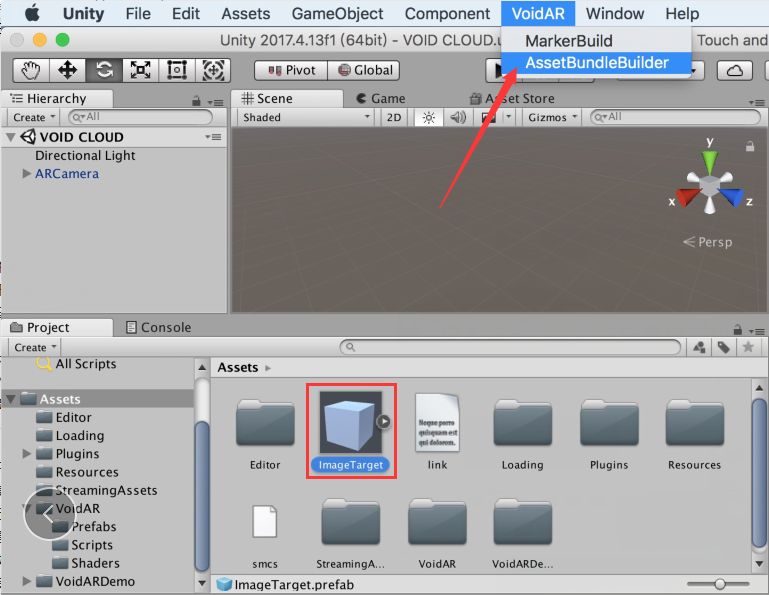769x595 pixels.
Task: Open VOID CLOUD scene options menu
Action: click(213, 137)
